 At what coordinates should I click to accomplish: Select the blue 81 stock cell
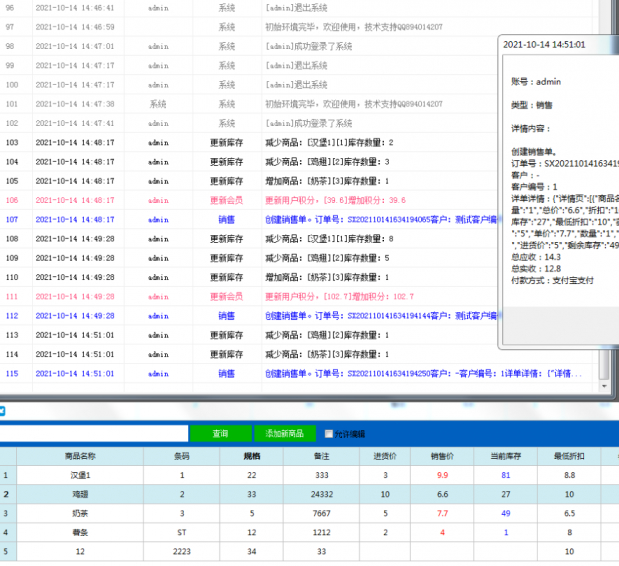click(x=506, y=475)
